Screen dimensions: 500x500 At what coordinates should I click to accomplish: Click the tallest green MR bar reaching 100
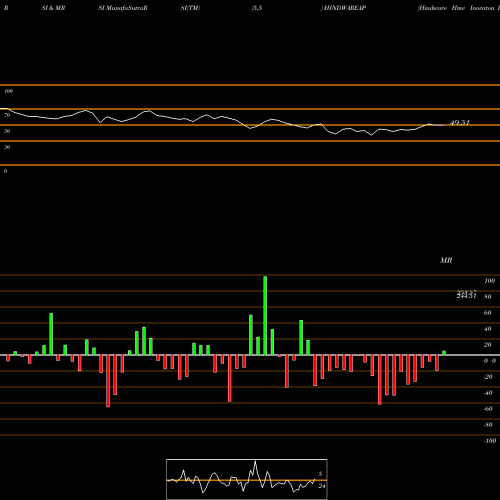[x=265, y=315]
